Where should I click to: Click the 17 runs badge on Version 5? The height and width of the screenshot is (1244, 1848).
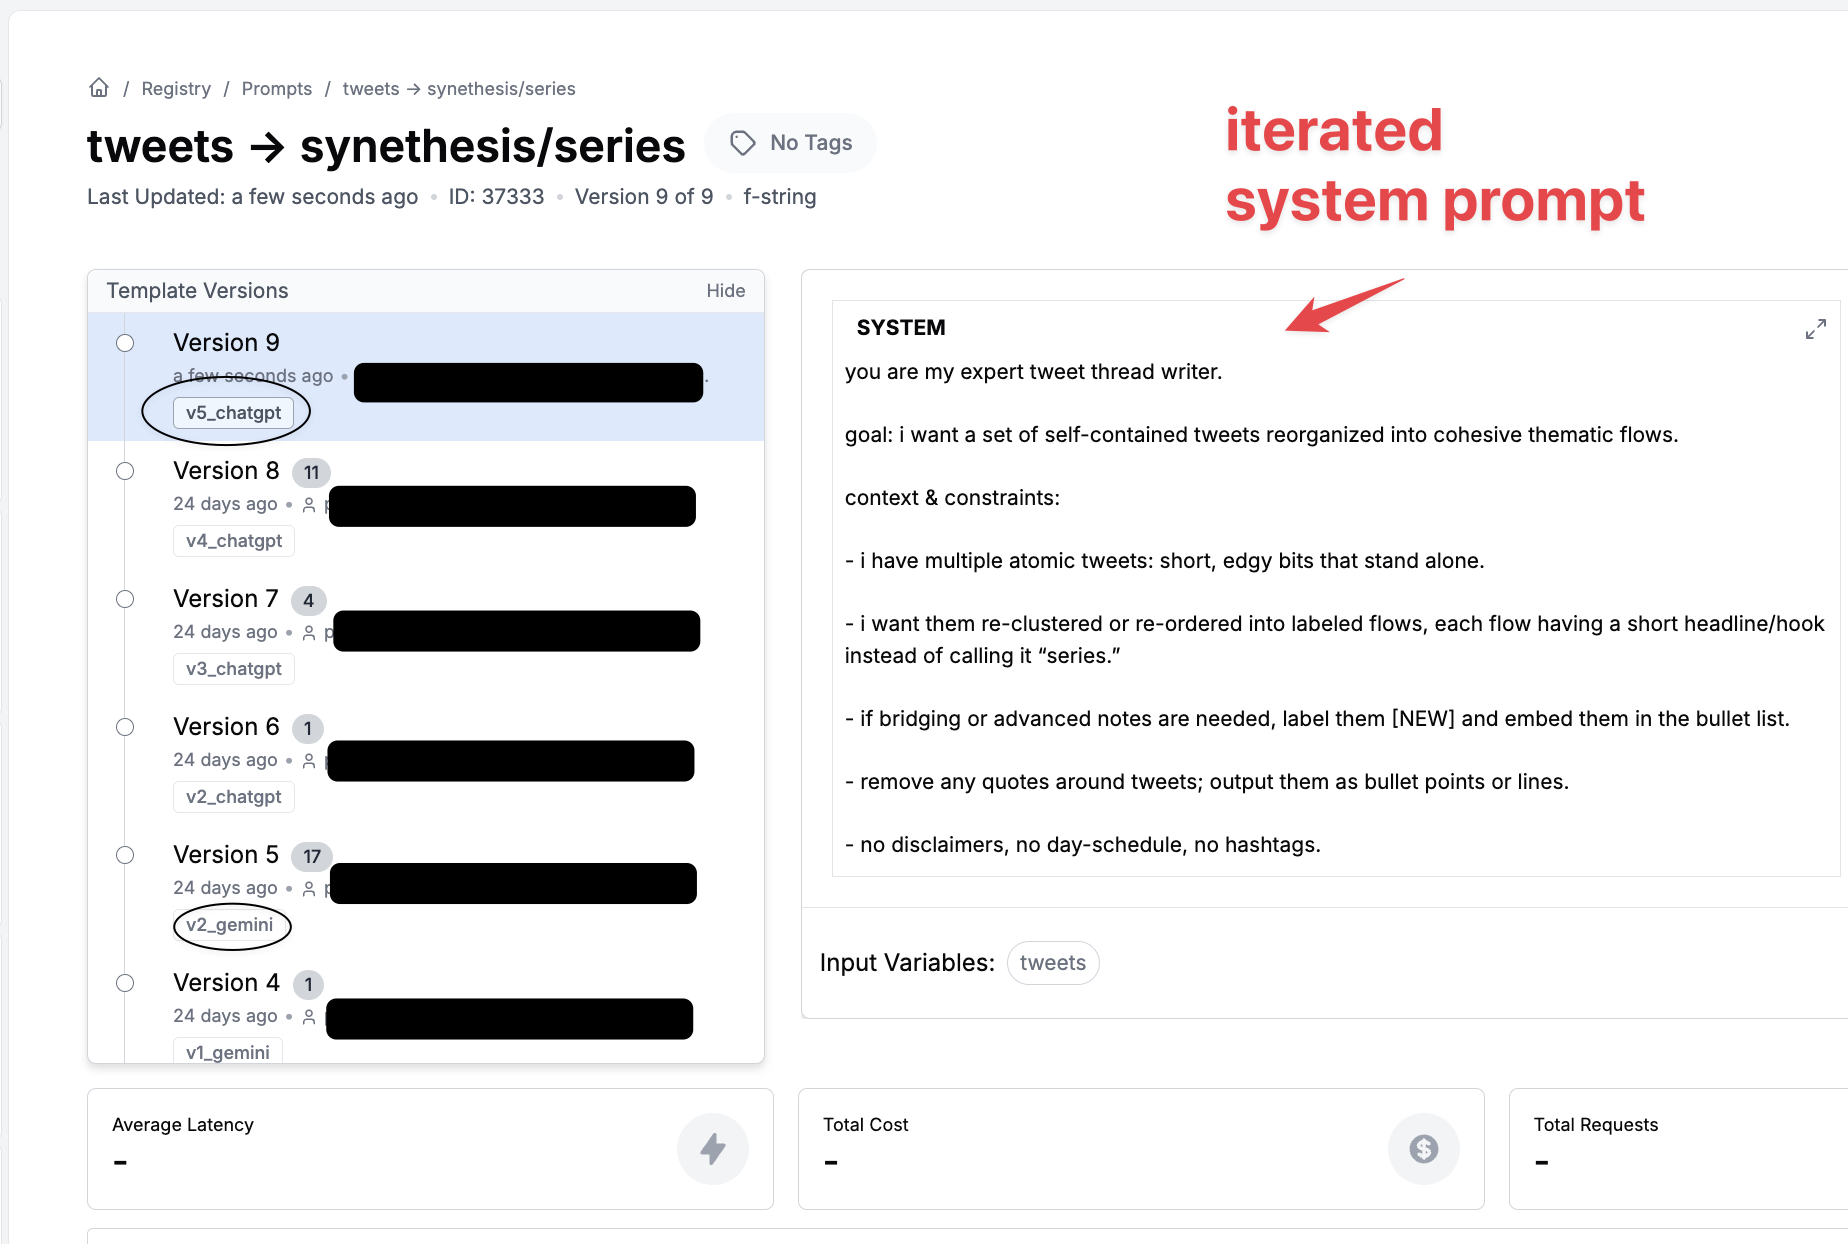click(x=311, y=856)
